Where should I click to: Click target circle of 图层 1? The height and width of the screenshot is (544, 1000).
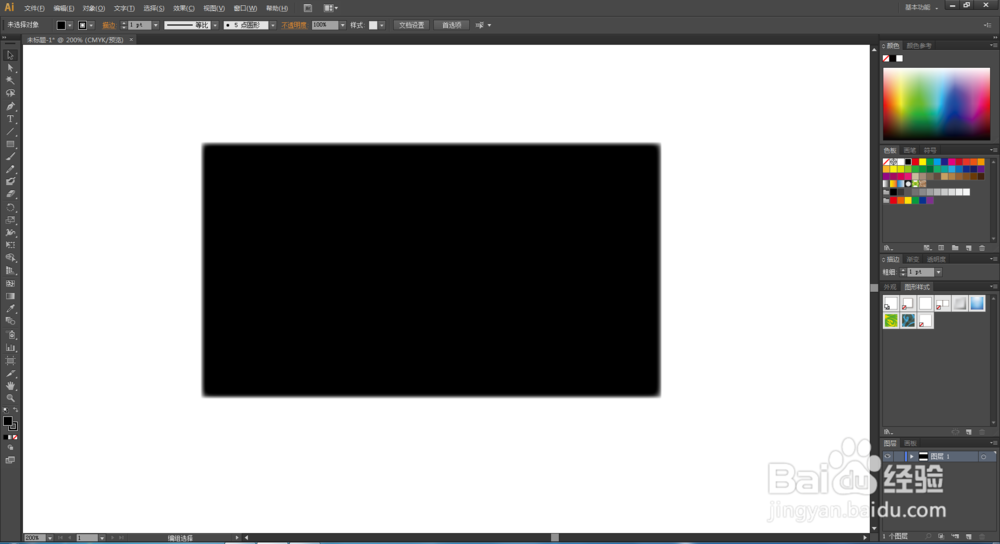(x=983, y=457)
